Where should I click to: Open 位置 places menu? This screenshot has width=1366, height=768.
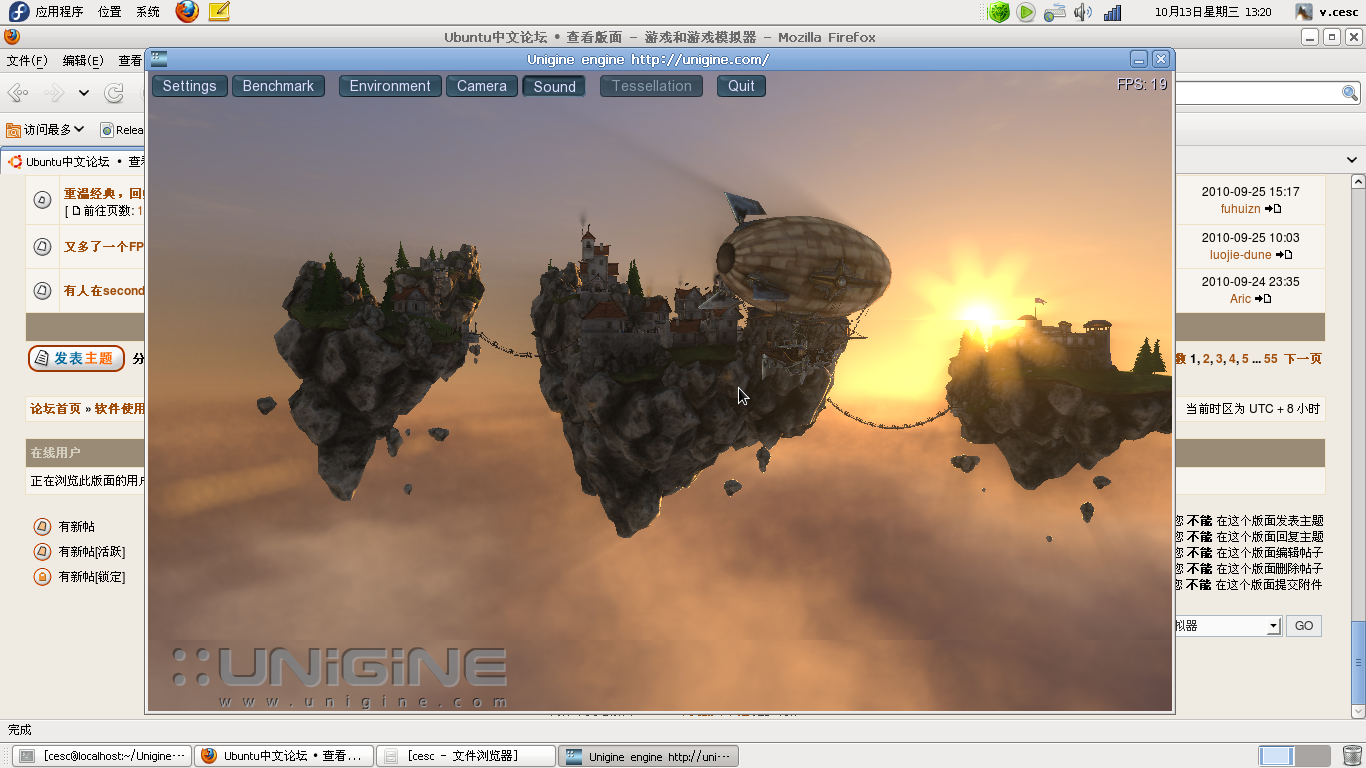click(110, 12)
